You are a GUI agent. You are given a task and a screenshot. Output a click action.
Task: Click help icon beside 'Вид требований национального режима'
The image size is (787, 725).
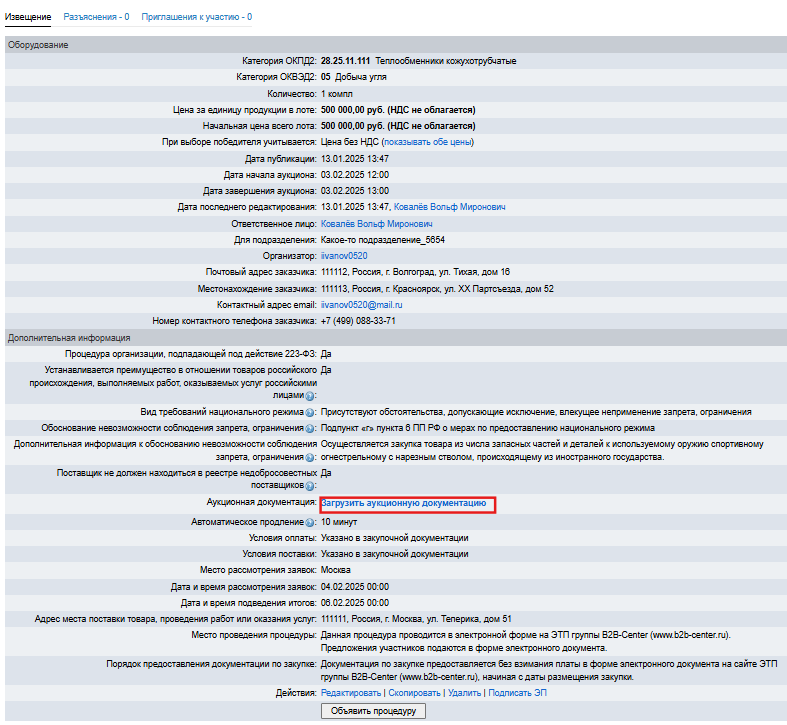310,412
